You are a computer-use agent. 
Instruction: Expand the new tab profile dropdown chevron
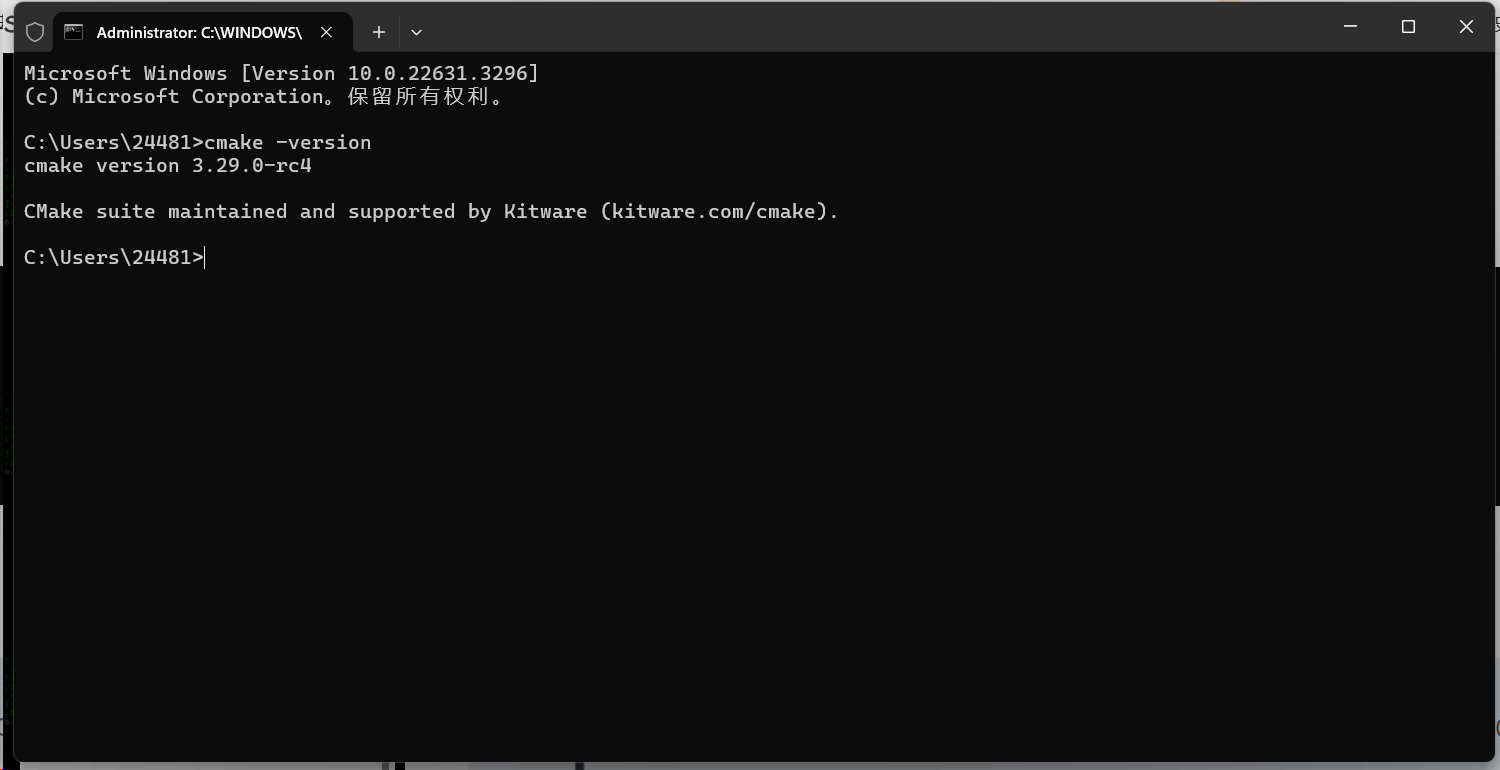coord(417,32)
